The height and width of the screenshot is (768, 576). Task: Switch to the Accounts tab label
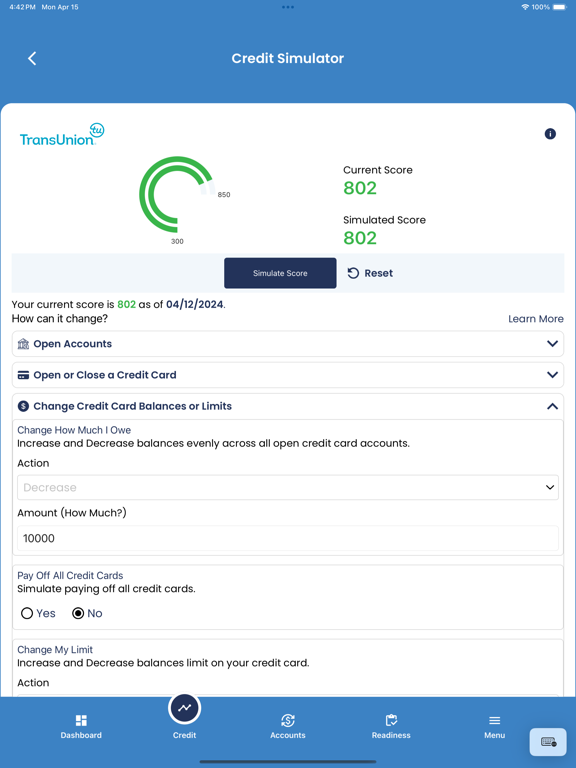click(288, 735)
